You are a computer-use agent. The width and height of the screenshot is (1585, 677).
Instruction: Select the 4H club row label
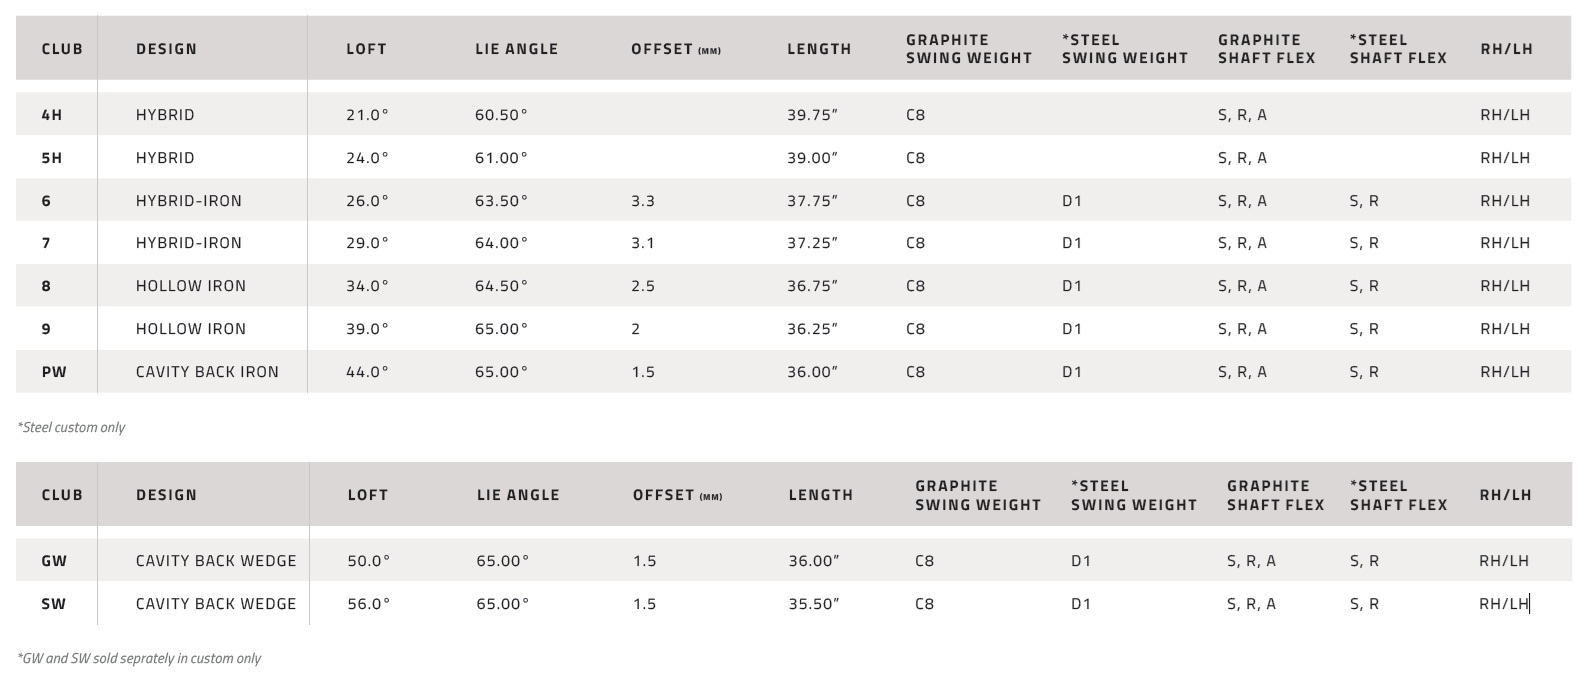pyautogui.click(x=52, y=115)
